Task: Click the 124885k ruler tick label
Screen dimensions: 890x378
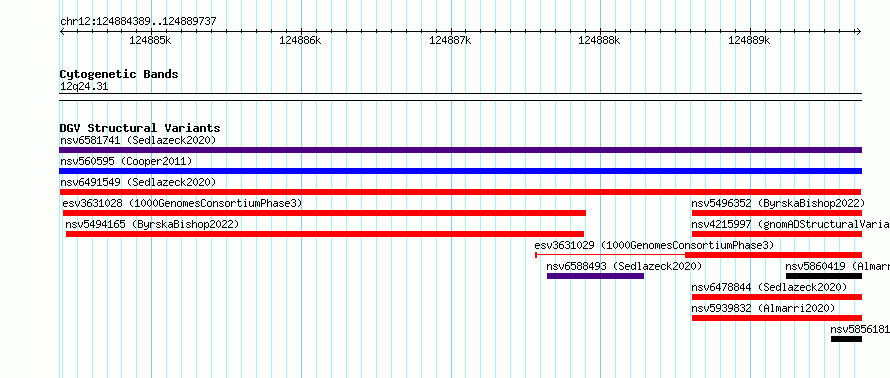Action: (x=150, y=40)
